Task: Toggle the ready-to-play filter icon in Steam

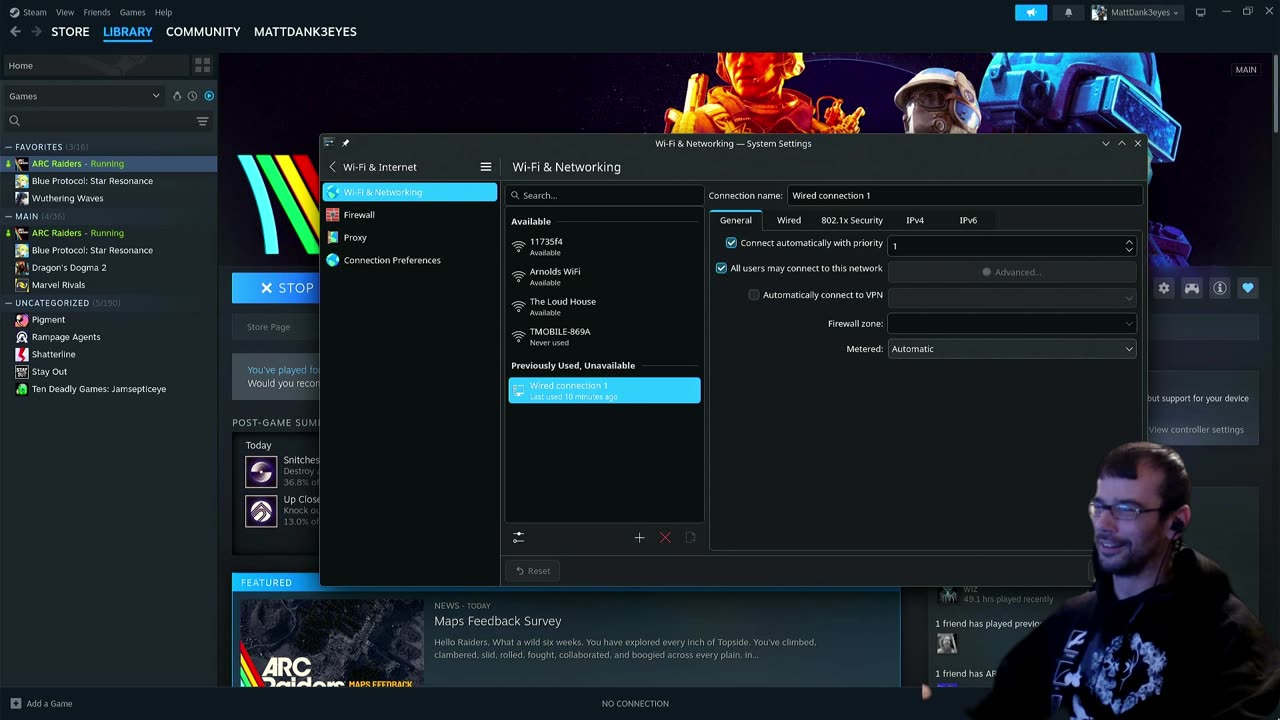Action: pos(209,96)
